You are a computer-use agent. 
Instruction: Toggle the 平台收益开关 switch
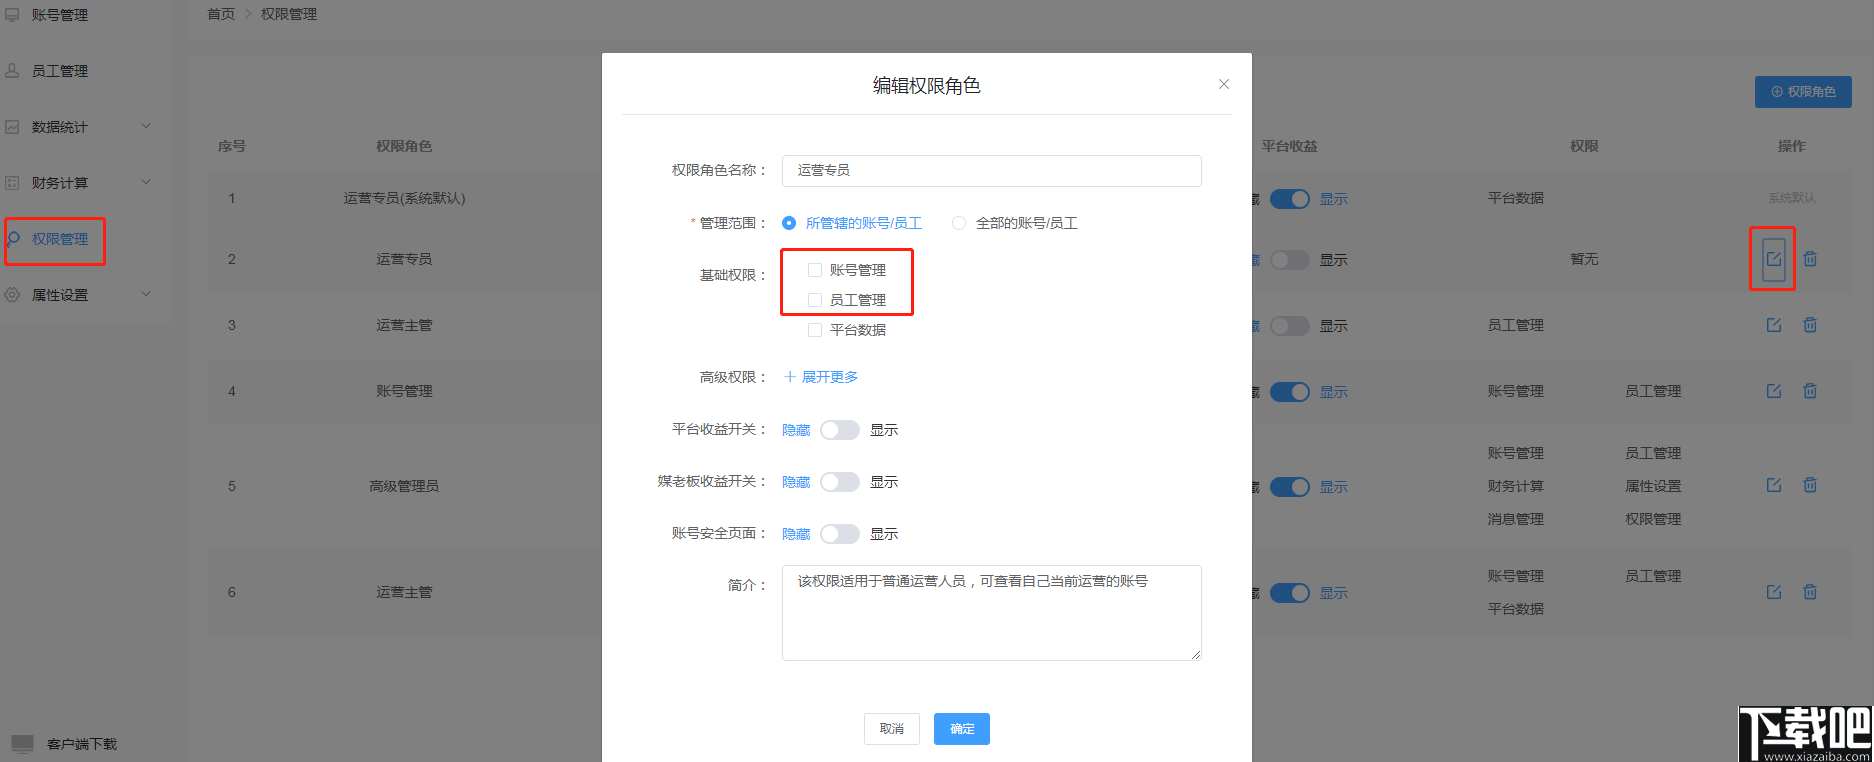point(840,430)
